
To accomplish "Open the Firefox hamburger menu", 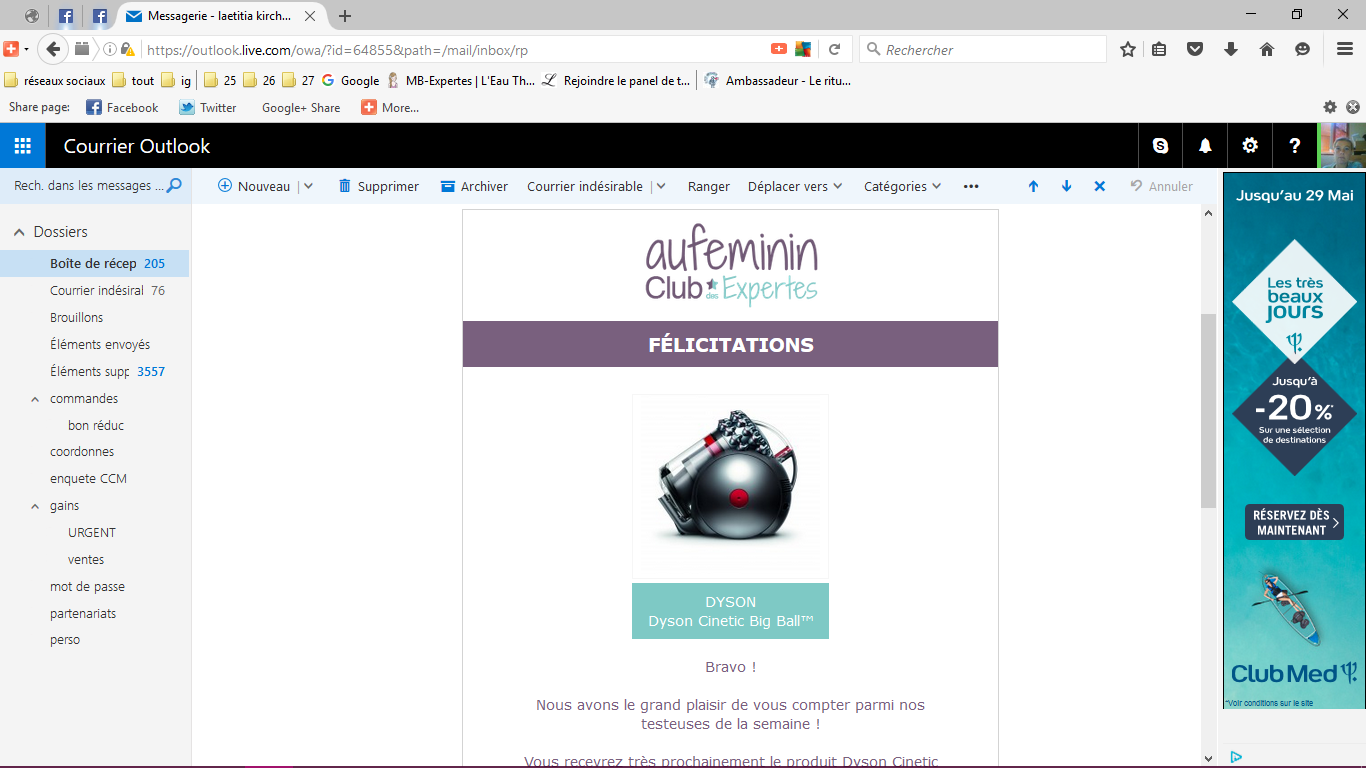I will (1345, 49).
